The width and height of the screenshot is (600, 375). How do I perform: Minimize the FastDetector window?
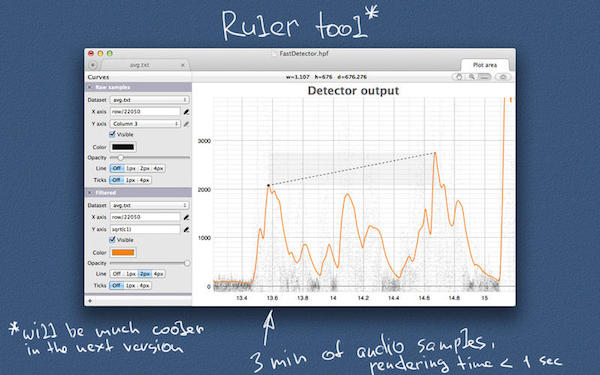point(100,54)
